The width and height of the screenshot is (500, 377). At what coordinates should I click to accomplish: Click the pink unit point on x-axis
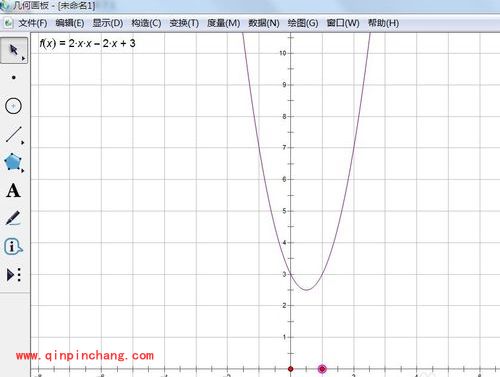[x=322, y=369]
